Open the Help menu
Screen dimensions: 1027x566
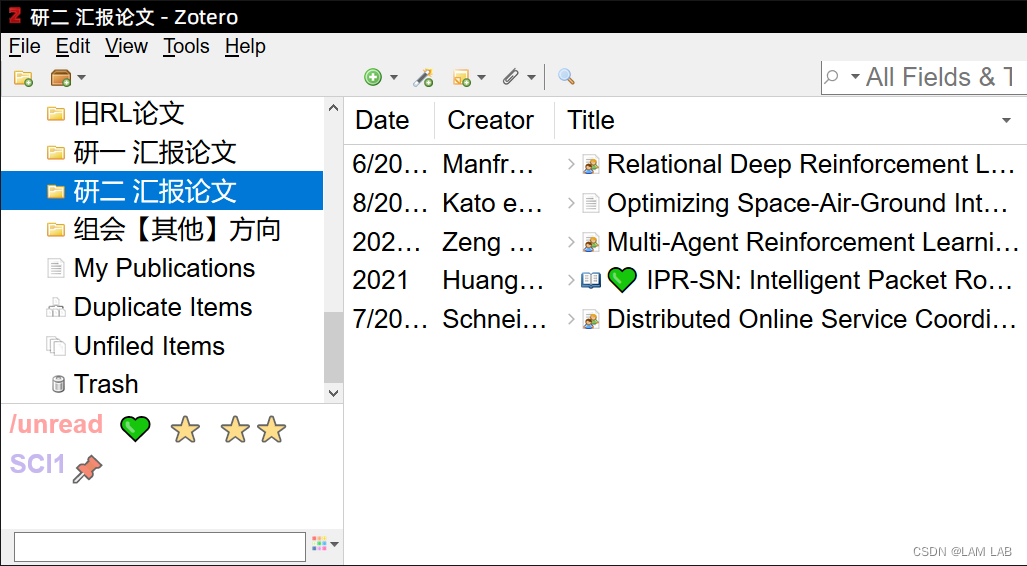coord(245,47)
